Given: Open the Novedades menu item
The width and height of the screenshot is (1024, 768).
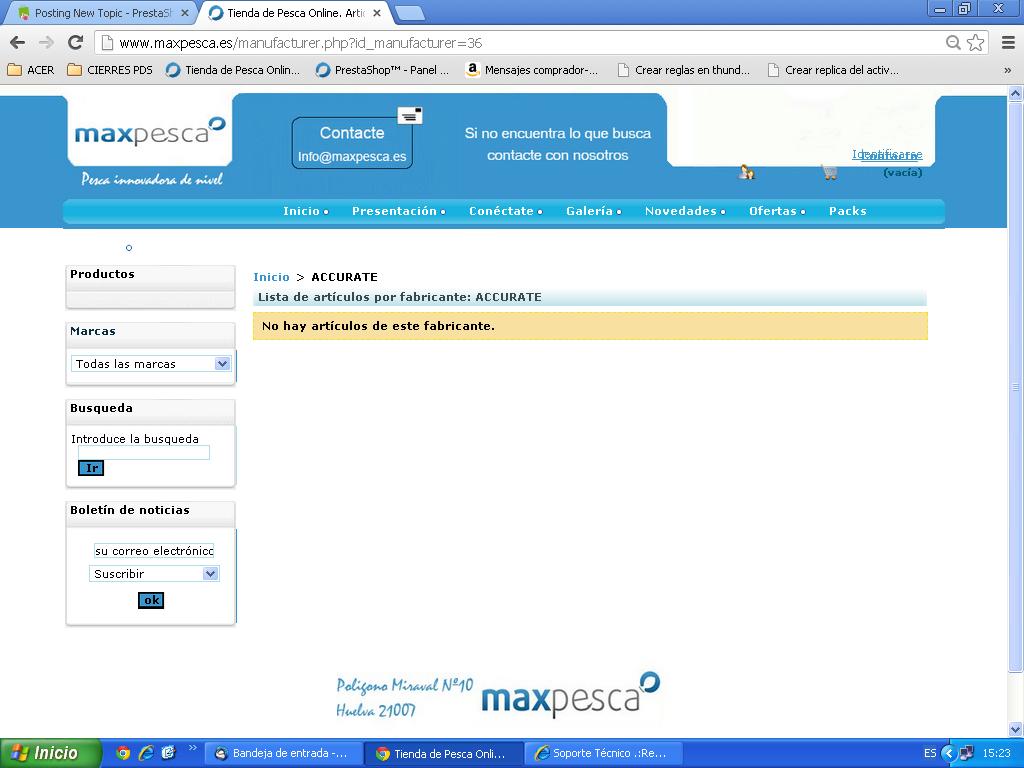Looking at the screenshot, I should pos(681,211).
